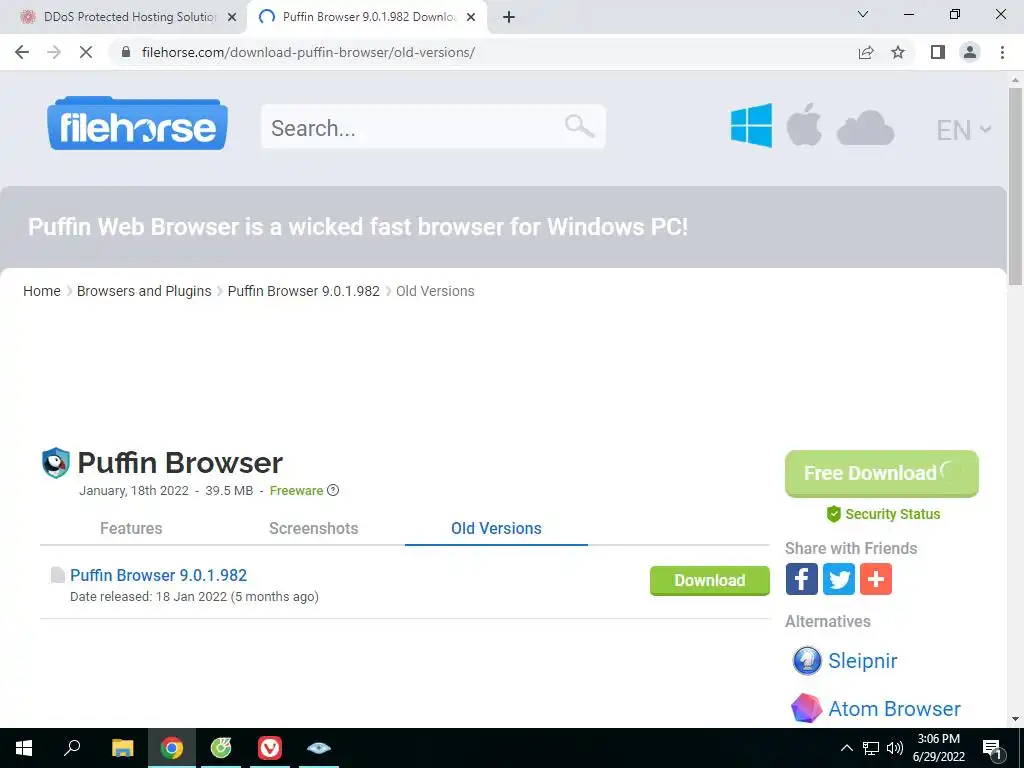
Task: Click the Atom Browser icon
Action: pos(807,709)
